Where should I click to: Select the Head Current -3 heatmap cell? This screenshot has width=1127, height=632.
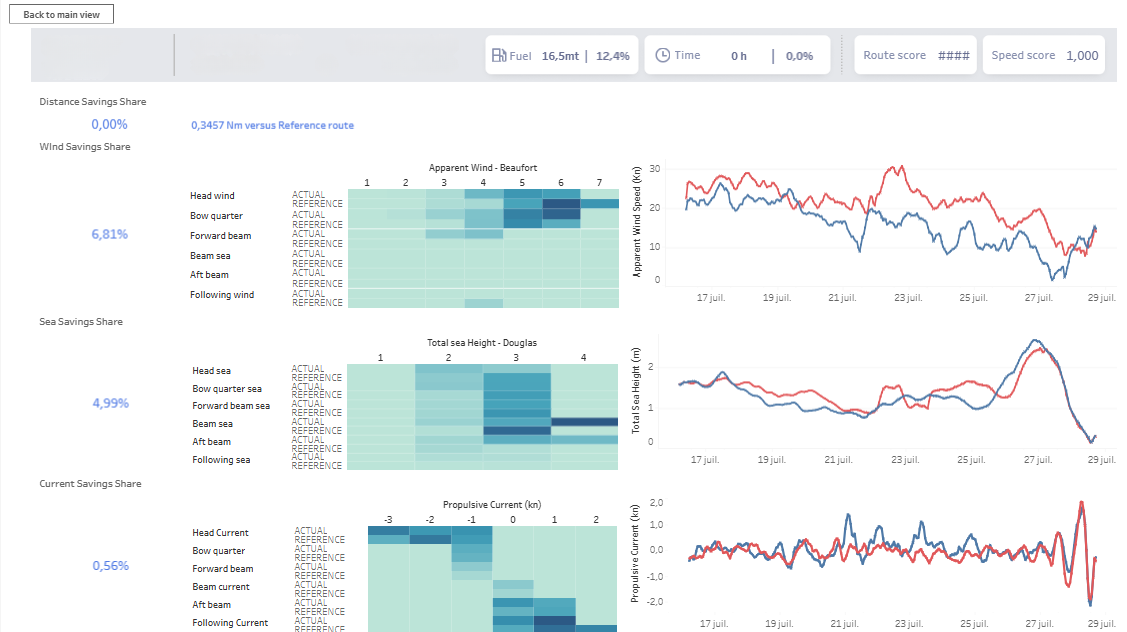tap(389, 531)
